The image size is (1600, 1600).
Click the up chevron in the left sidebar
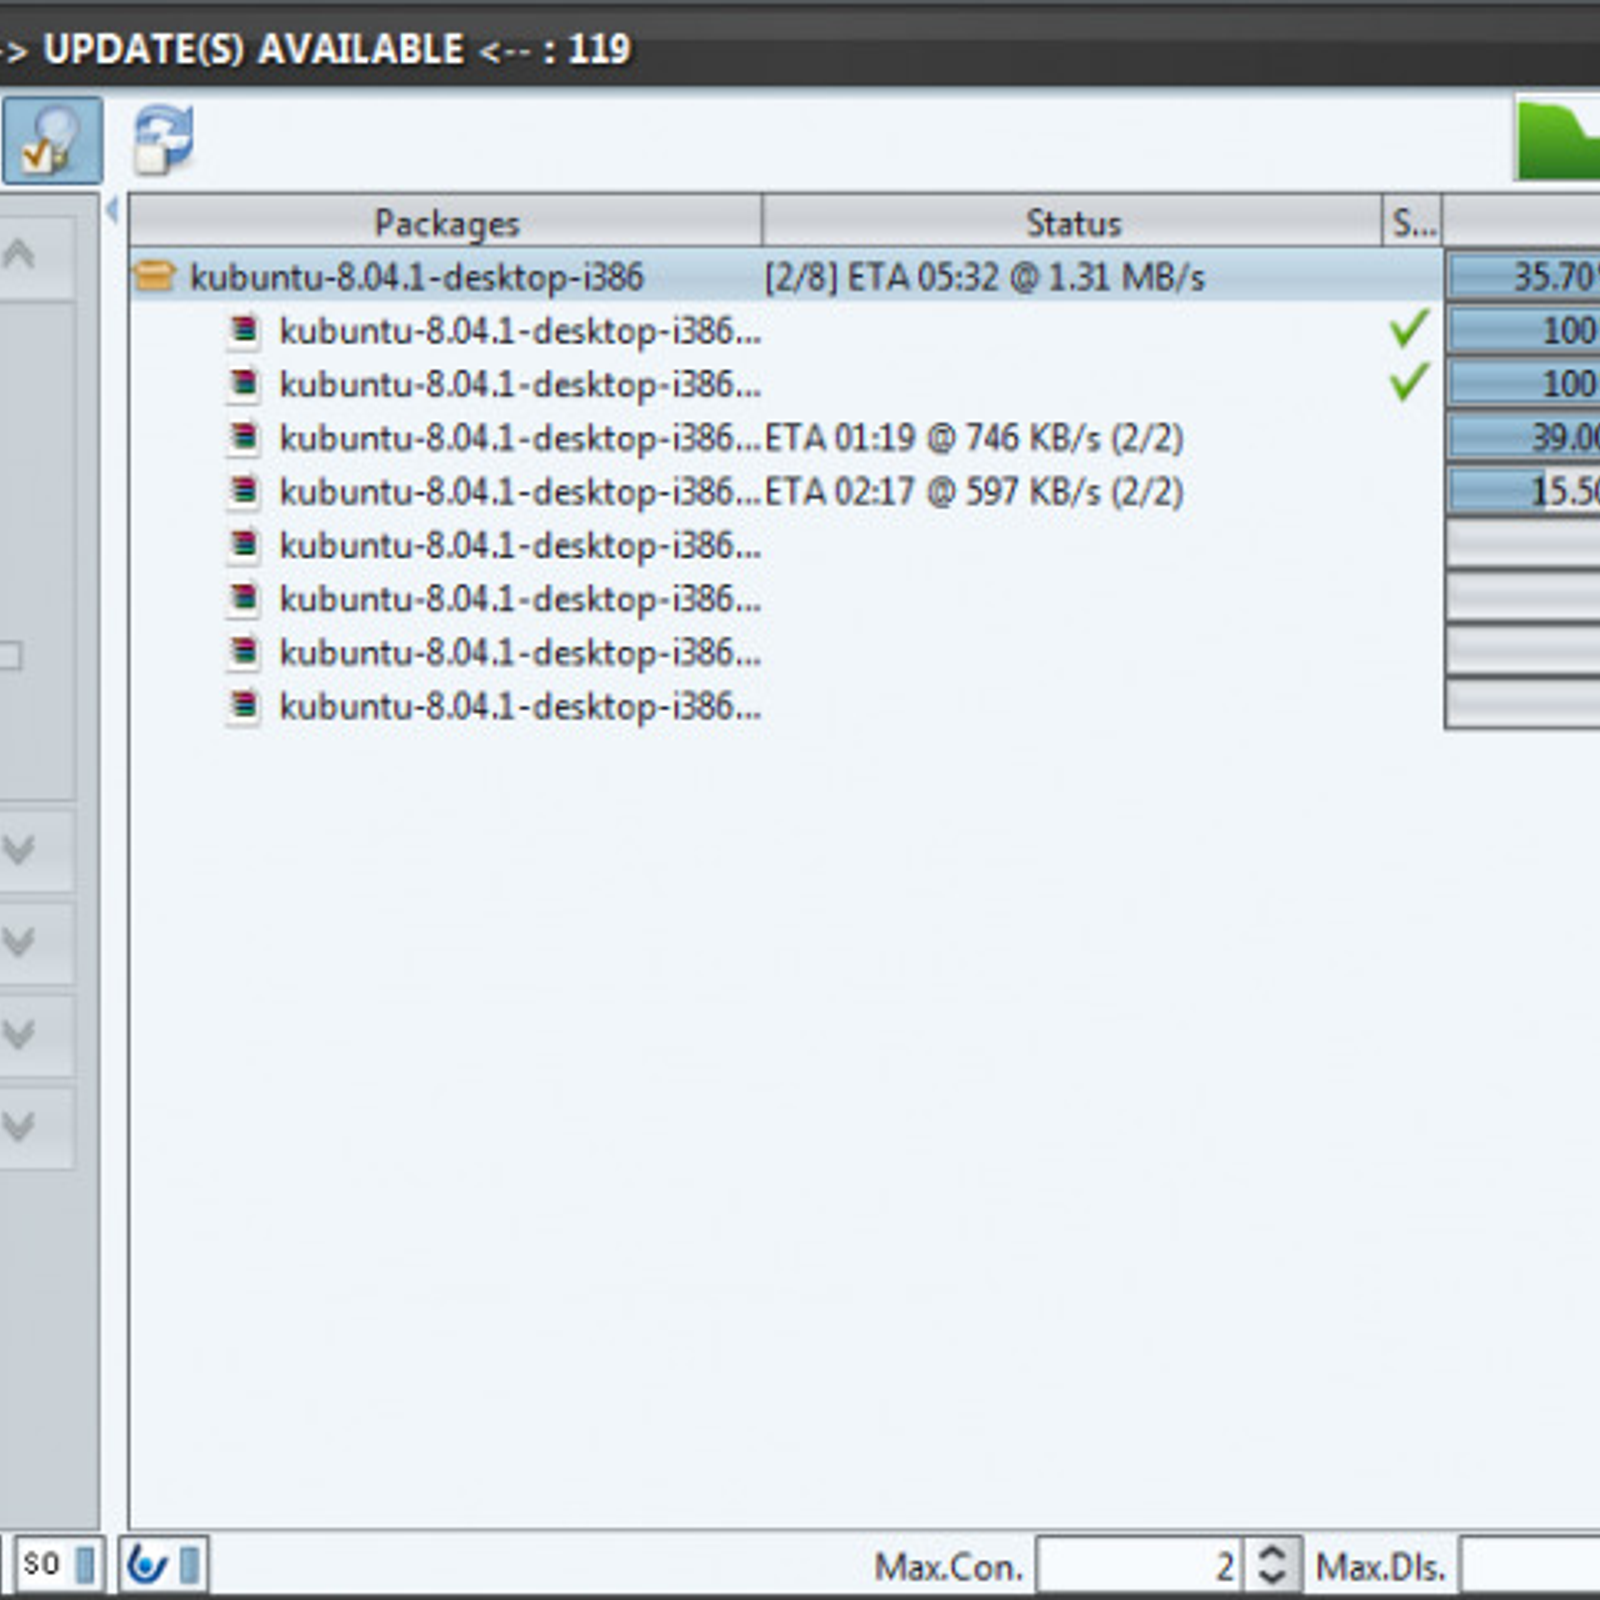tap(19, 254)
